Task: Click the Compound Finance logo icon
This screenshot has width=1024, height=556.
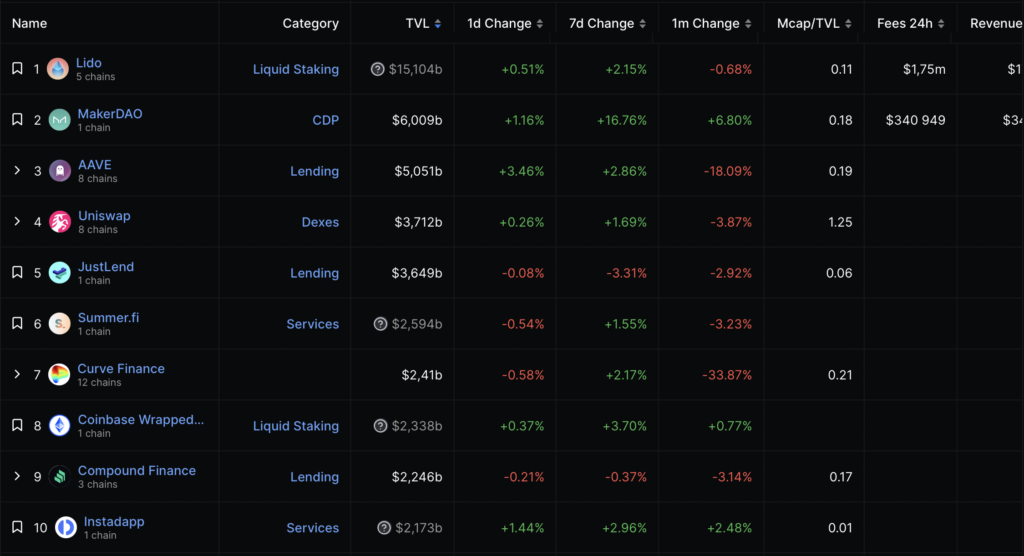Action: 60,477
